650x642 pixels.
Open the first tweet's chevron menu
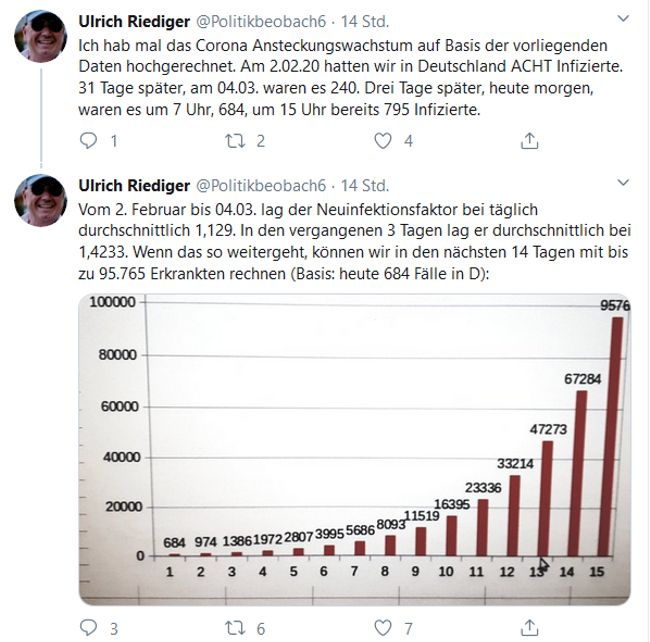(623, 18)
